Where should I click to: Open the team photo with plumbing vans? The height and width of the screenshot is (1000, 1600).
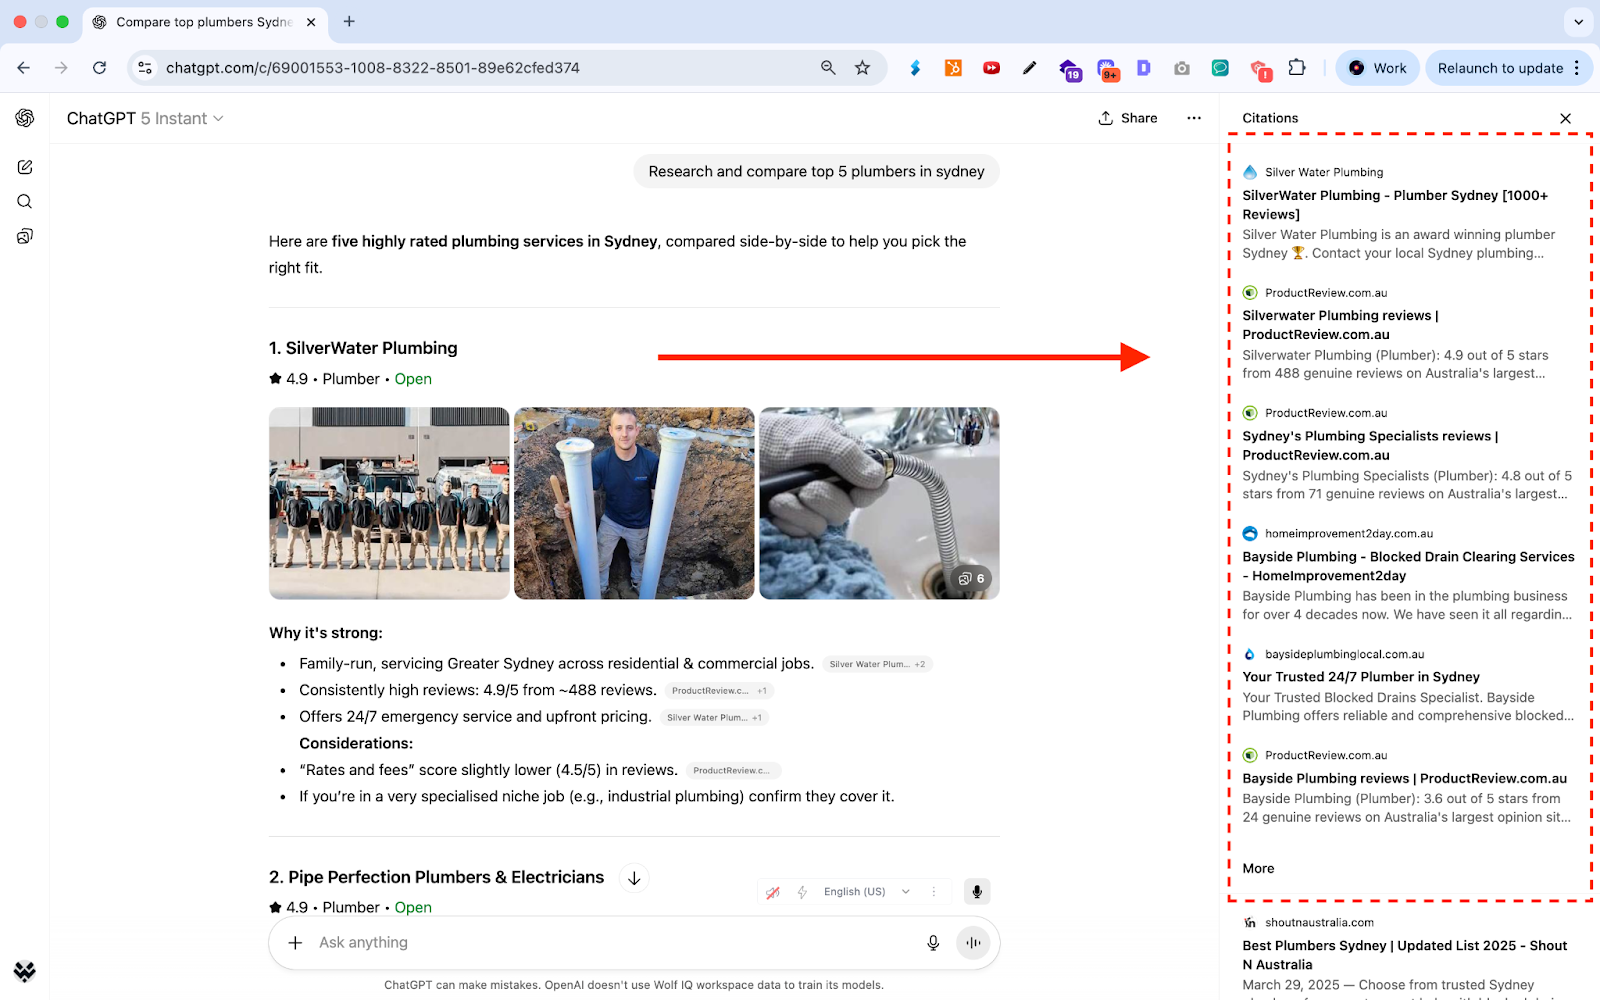[x=389, y=503]
